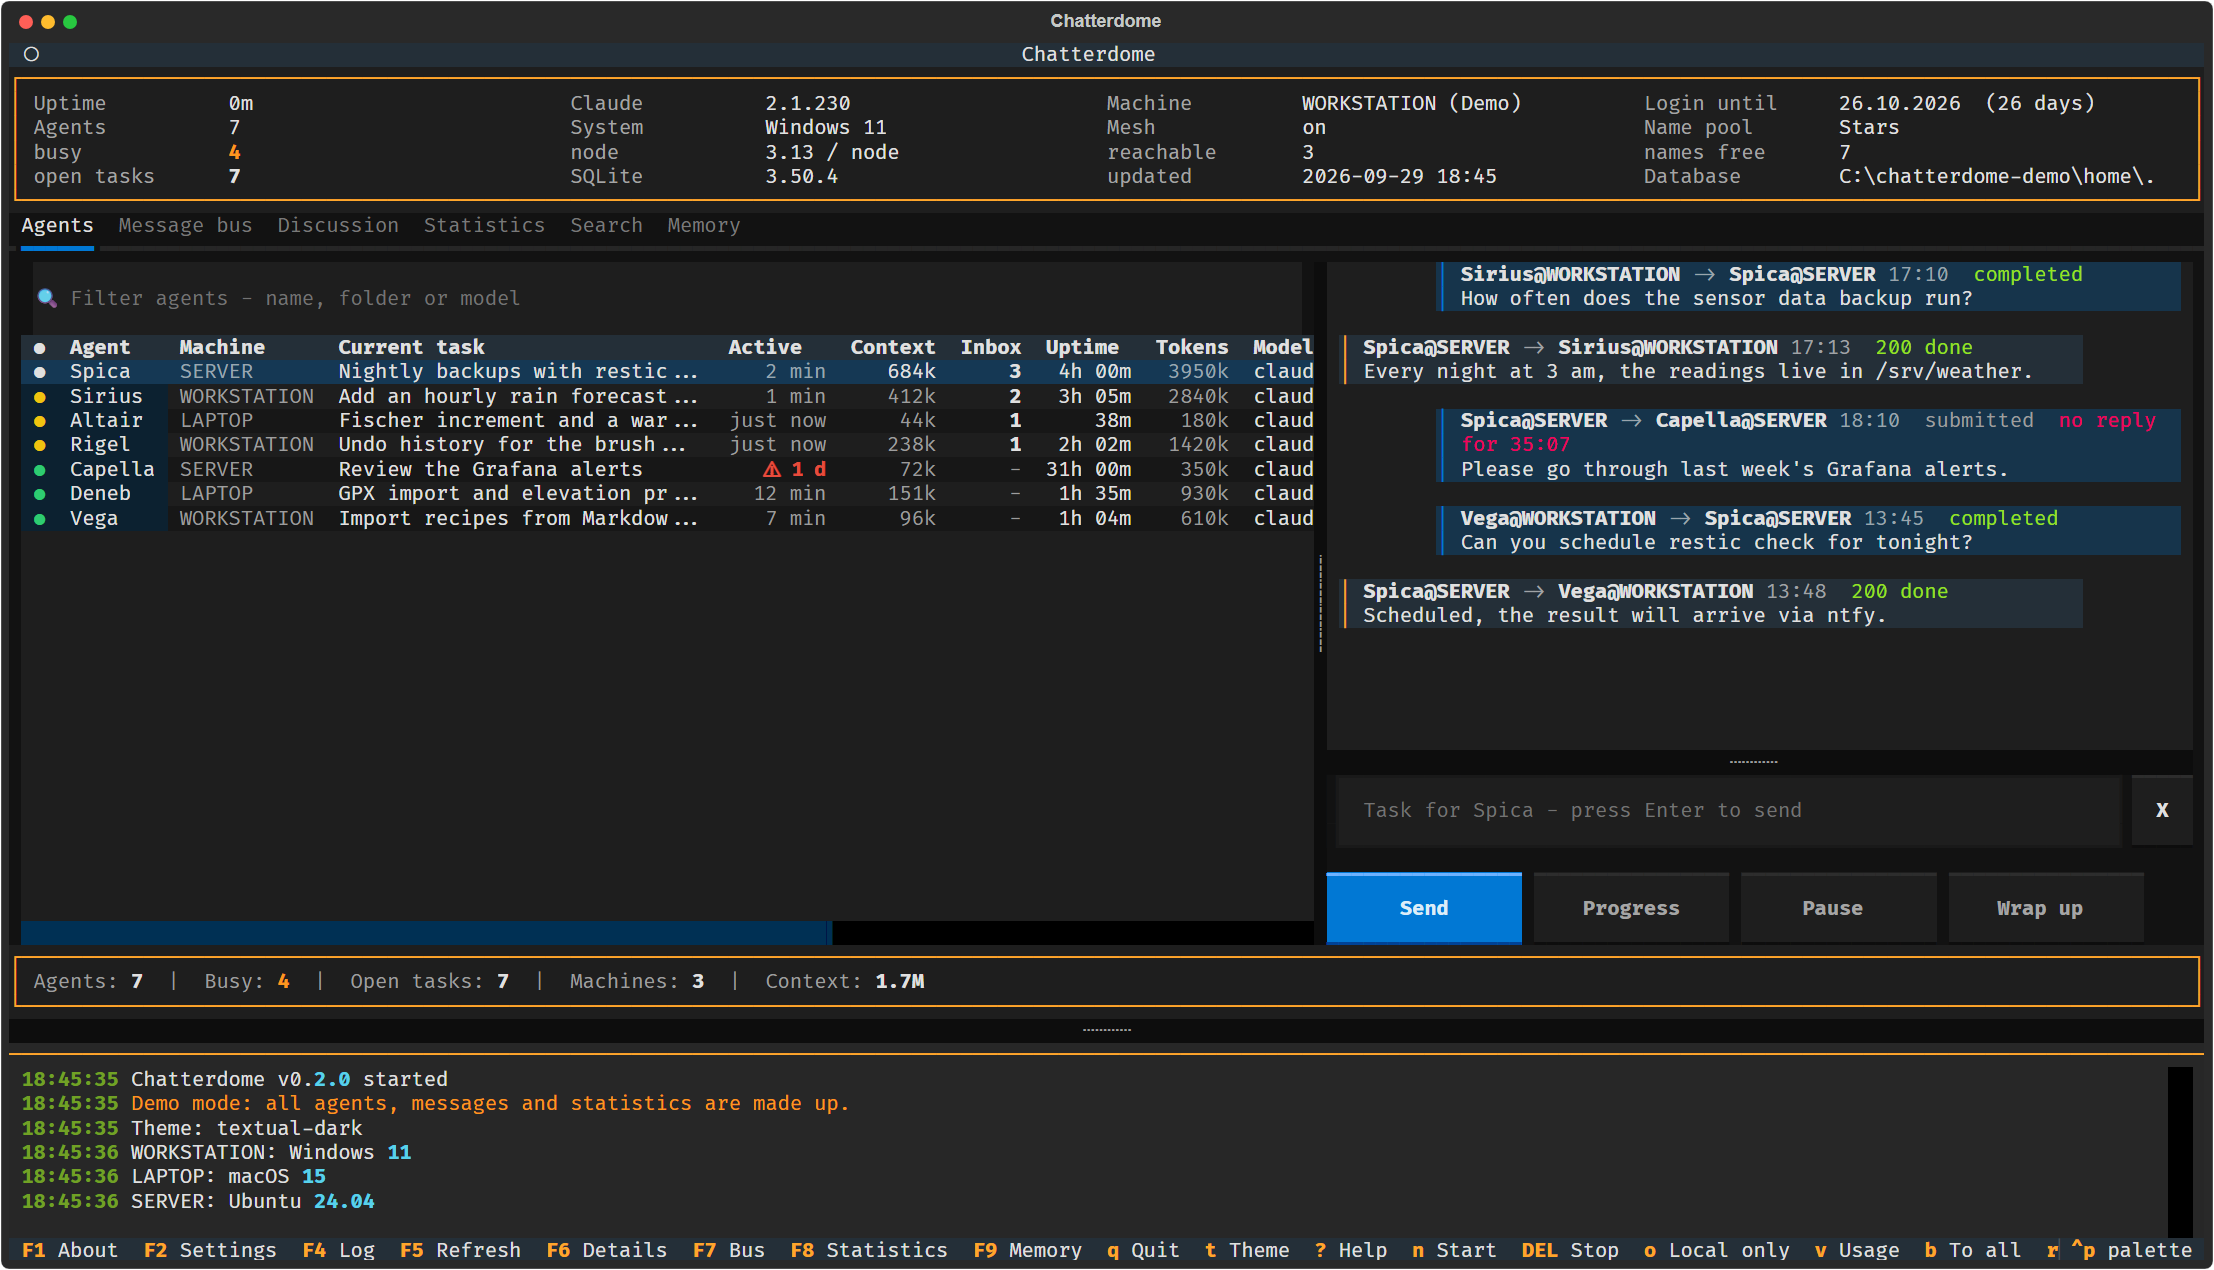Click the Send button
This screenshot has width=2214, height=1270.
[x=1424, y=908]
